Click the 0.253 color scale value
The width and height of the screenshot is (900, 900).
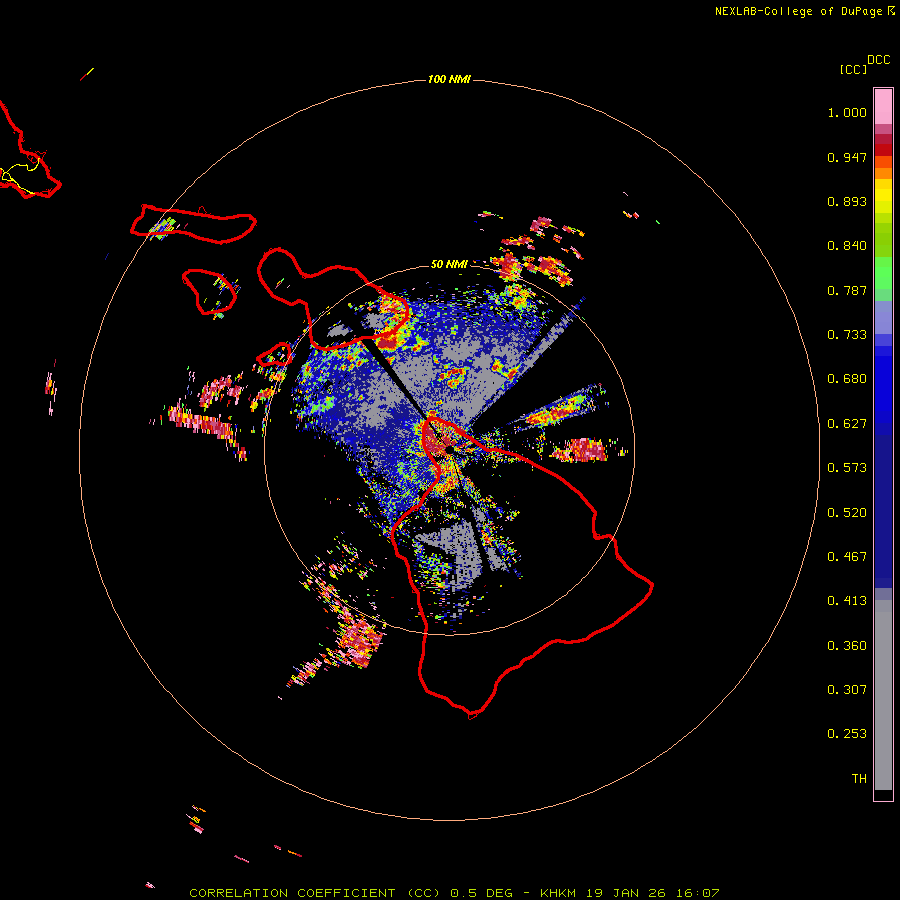tap(847, 734)
